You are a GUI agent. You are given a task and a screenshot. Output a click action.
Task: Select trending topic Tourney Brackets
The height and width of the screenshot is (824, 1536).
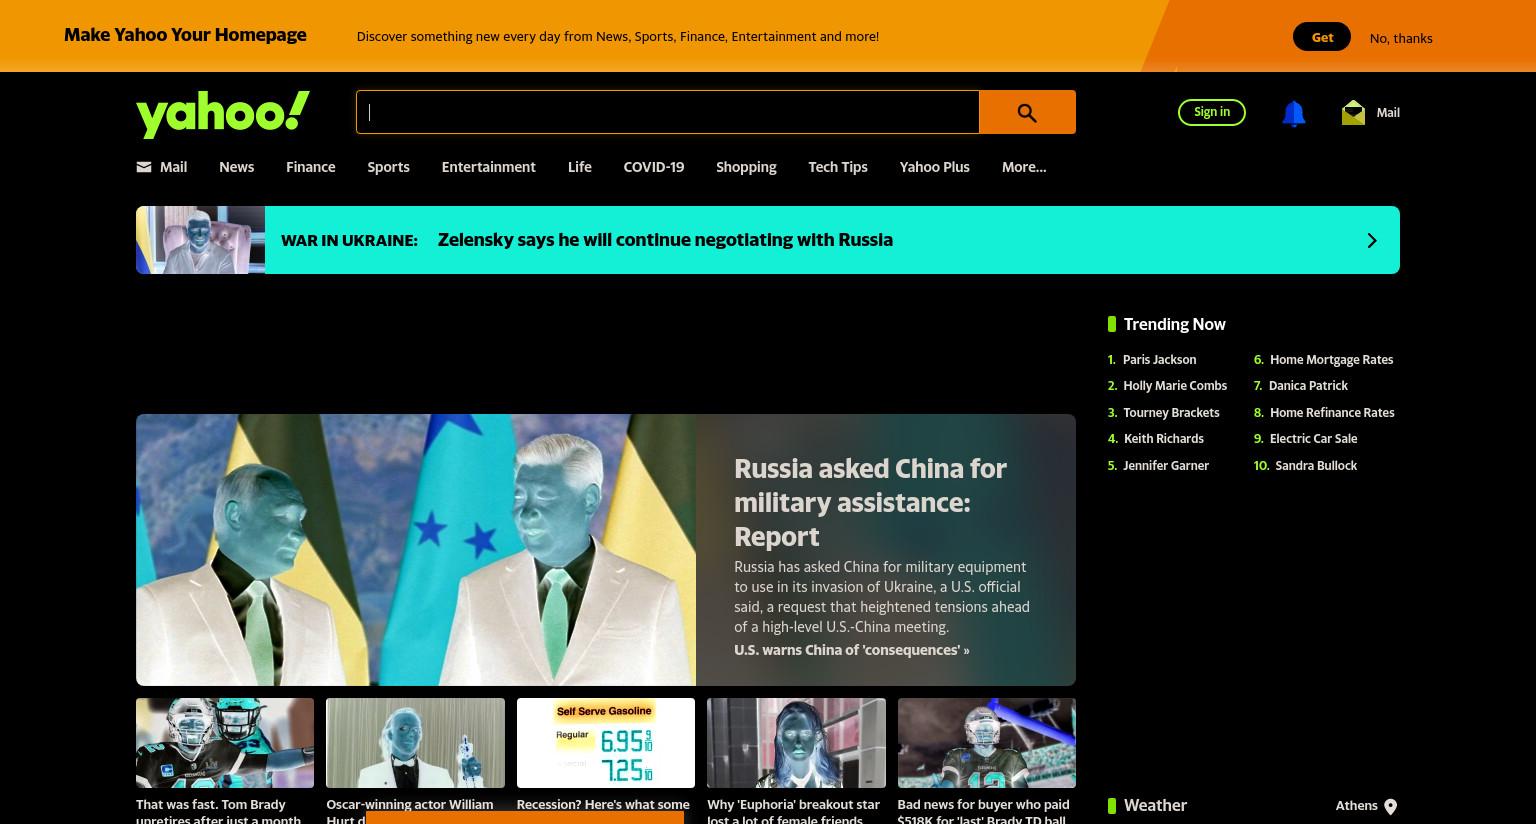pyautogui.click(x=1171, y=413)
